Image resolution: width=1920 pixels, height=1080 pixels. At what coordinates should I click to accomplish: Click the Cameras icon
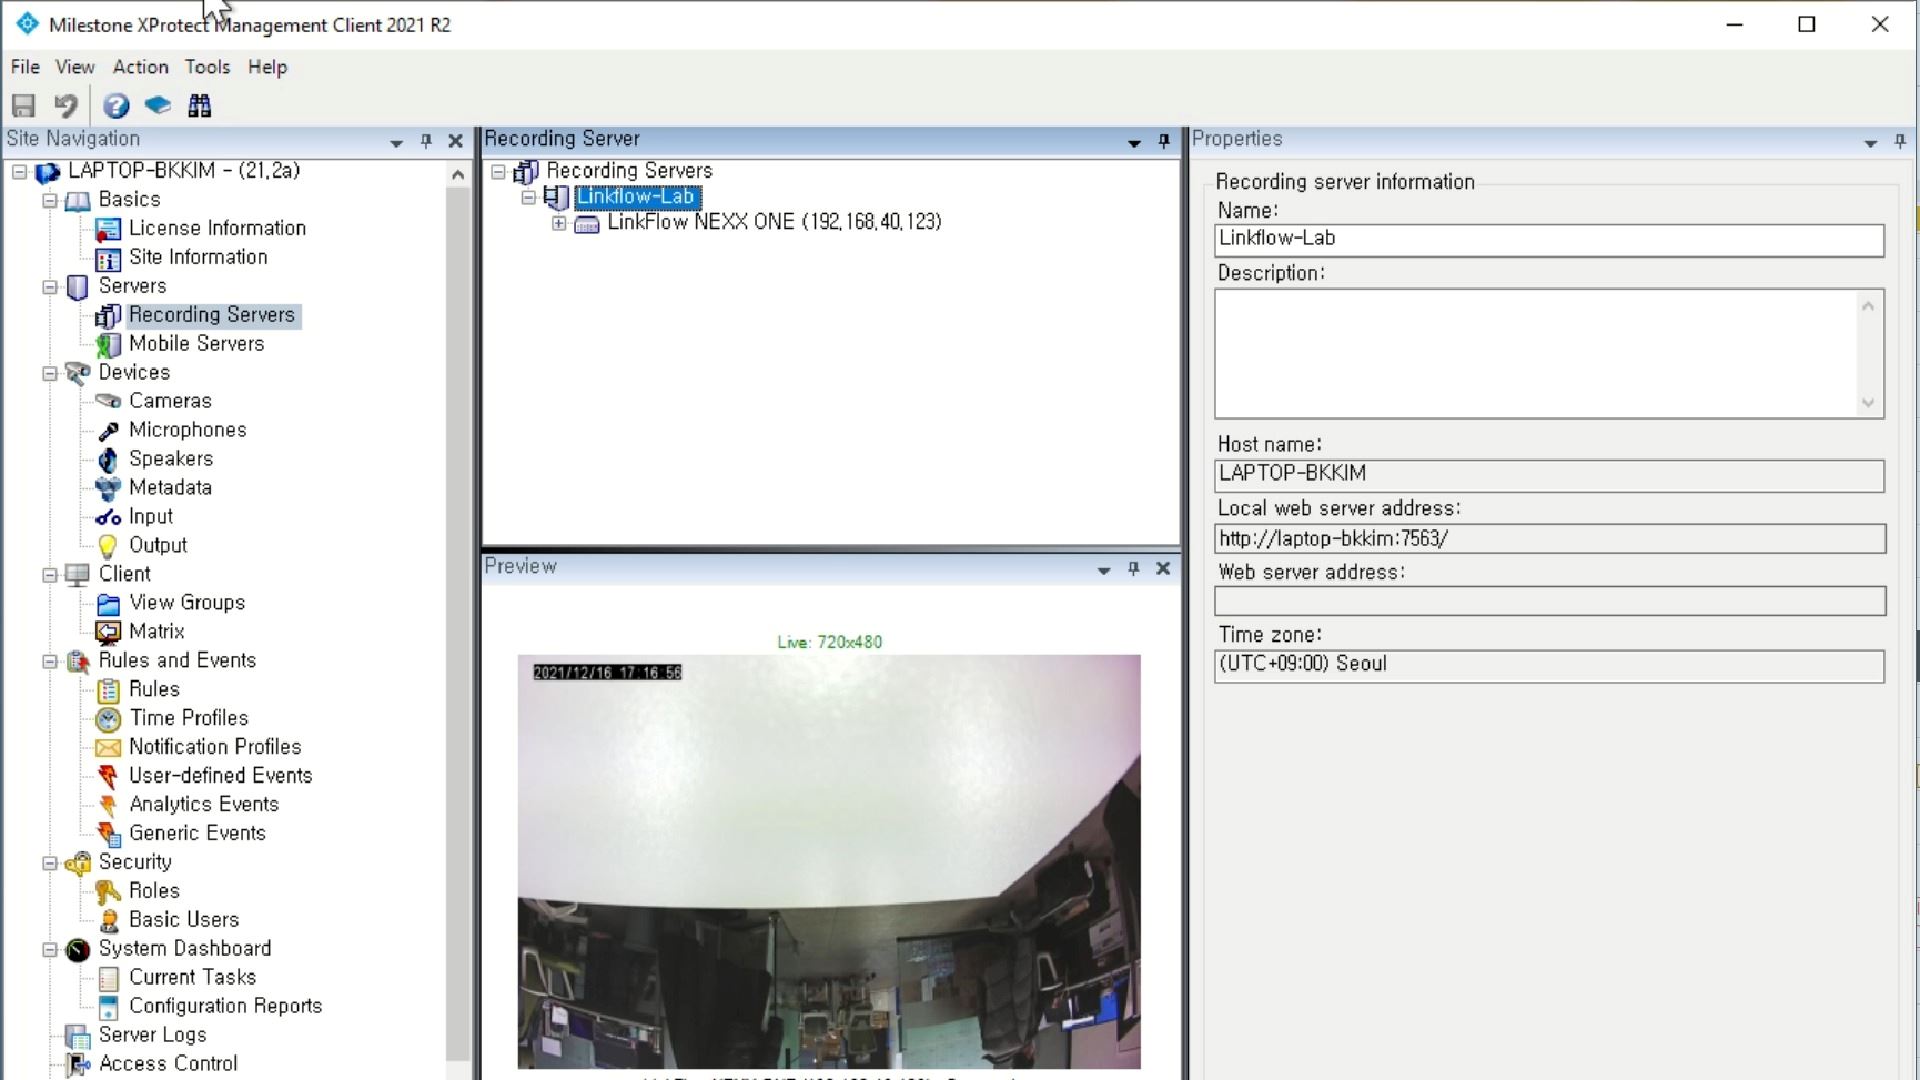click(108, 401)
